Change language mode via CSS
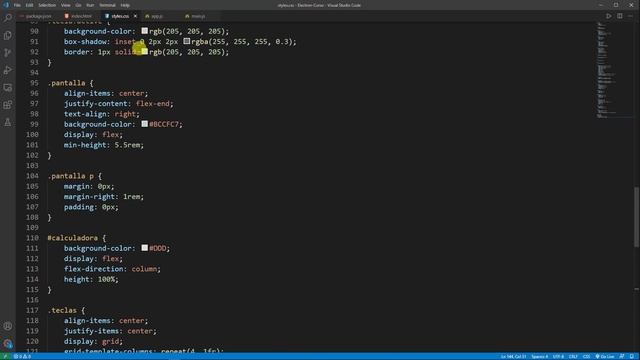The image size is (640, 360). point(587,356)
